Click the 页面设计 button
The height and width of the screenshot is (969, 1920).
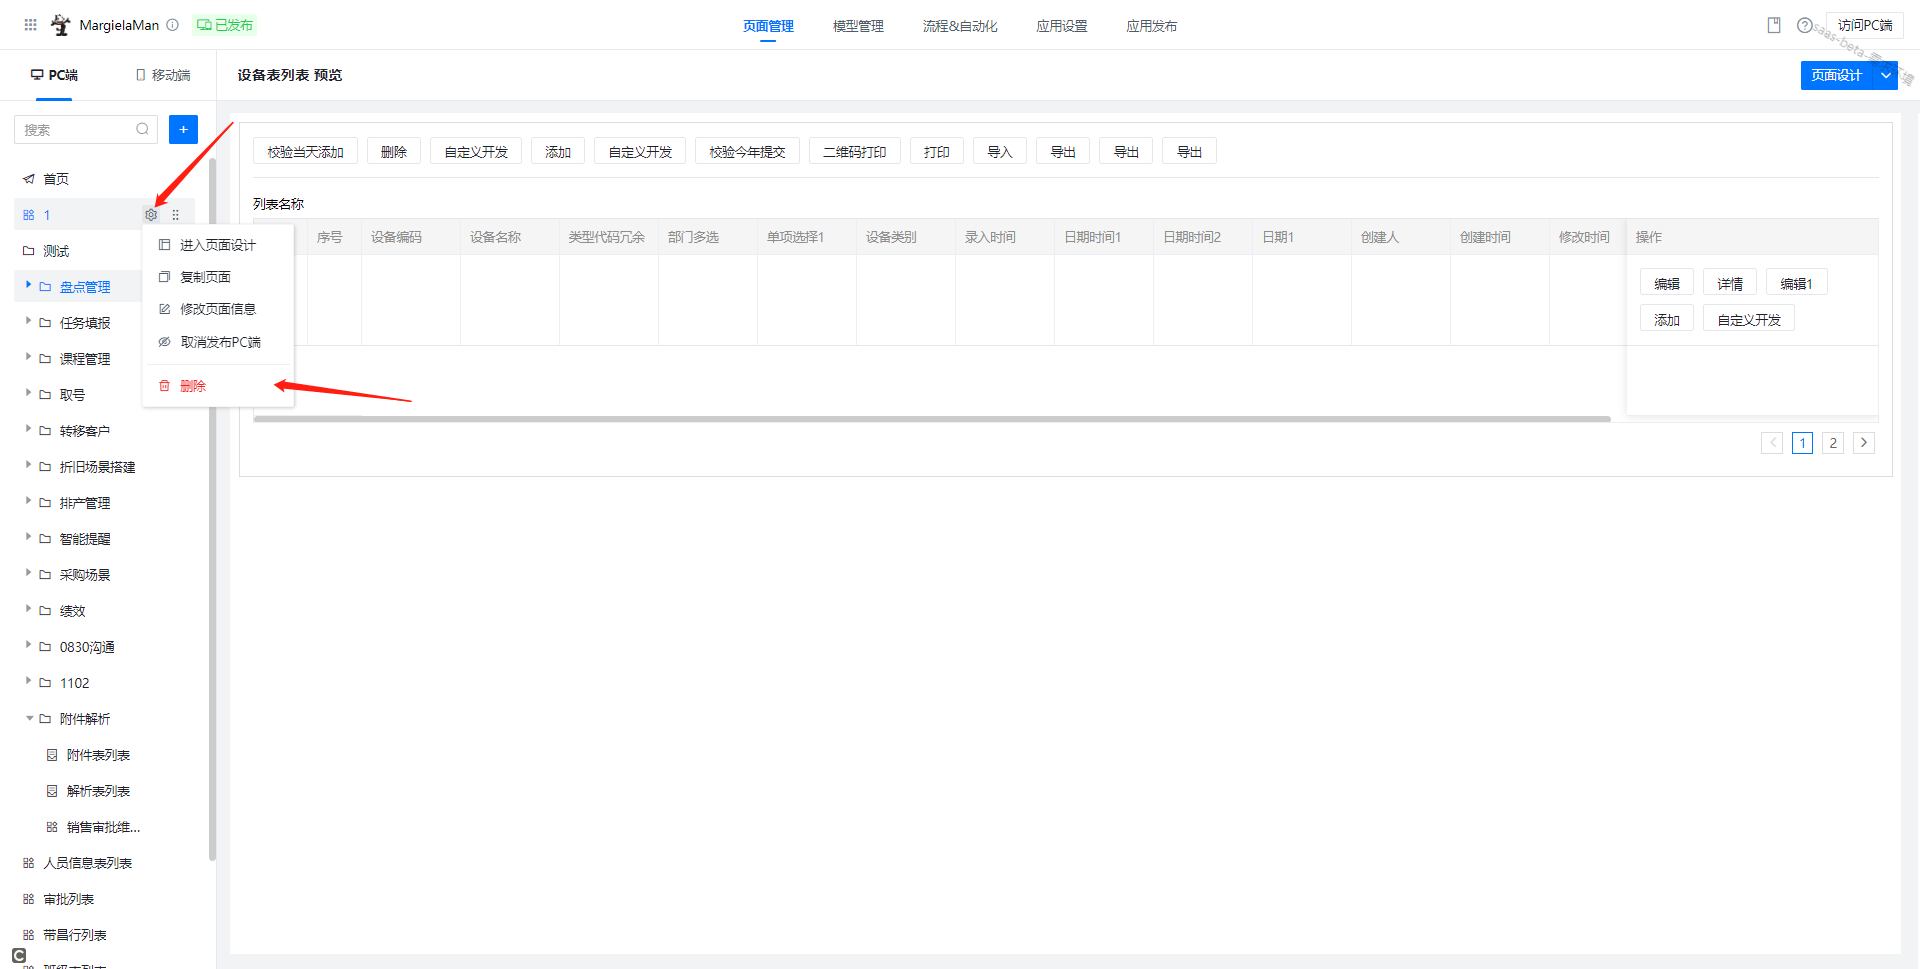coord(1836,75)
